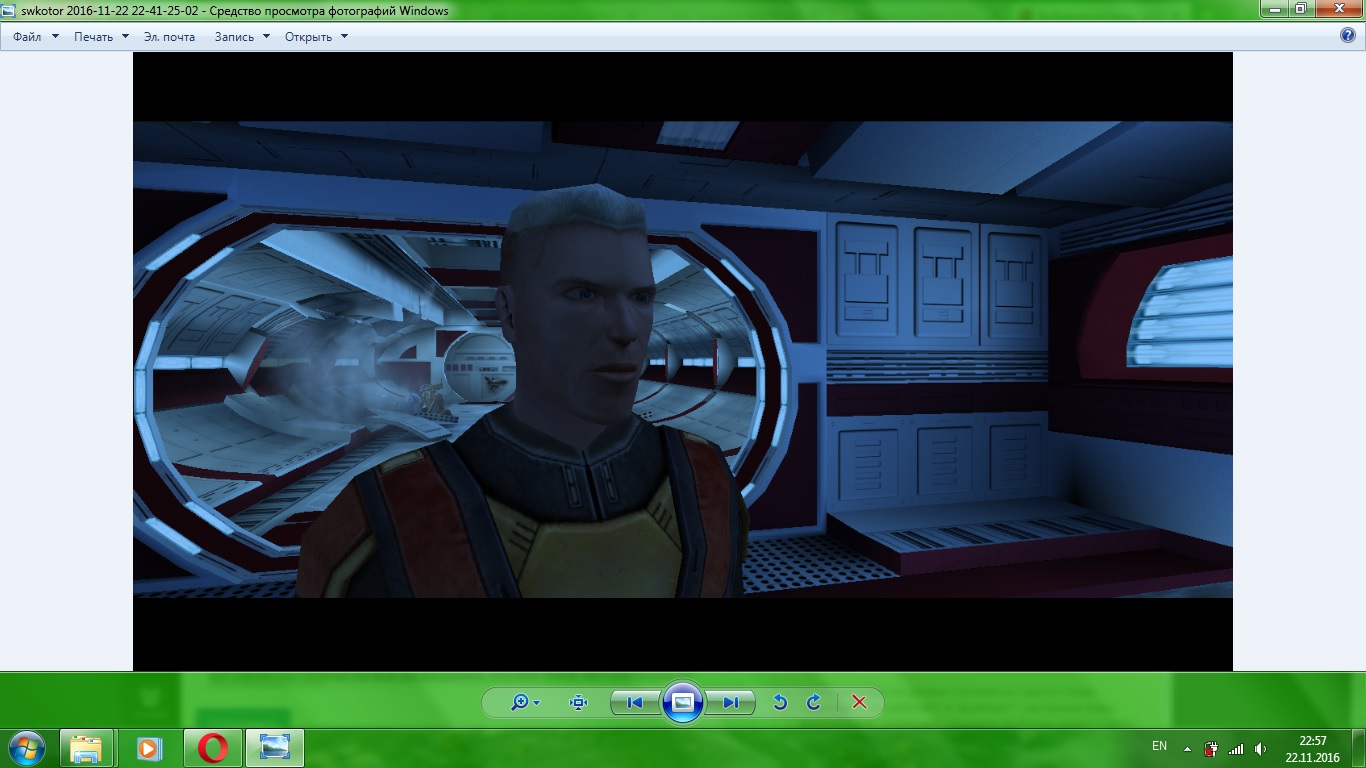Image resolution: width=1366 pixels, height=768 pixels.
Task: Click the displayed game screenshot image
Action: pos(683,360)
